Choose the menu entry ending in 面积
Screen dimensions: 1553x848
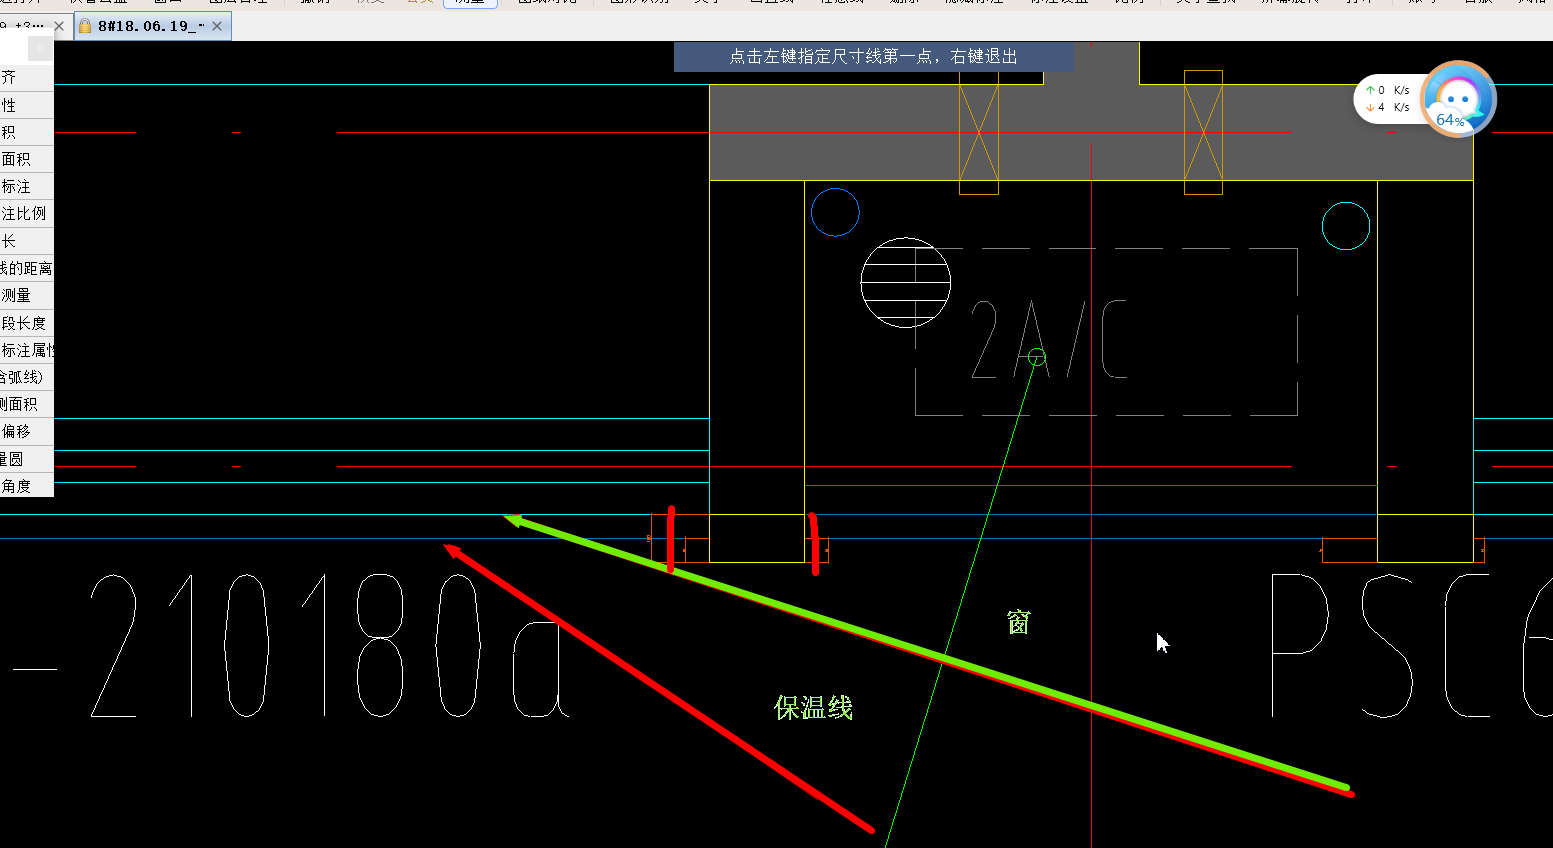(x=26, y=159)
